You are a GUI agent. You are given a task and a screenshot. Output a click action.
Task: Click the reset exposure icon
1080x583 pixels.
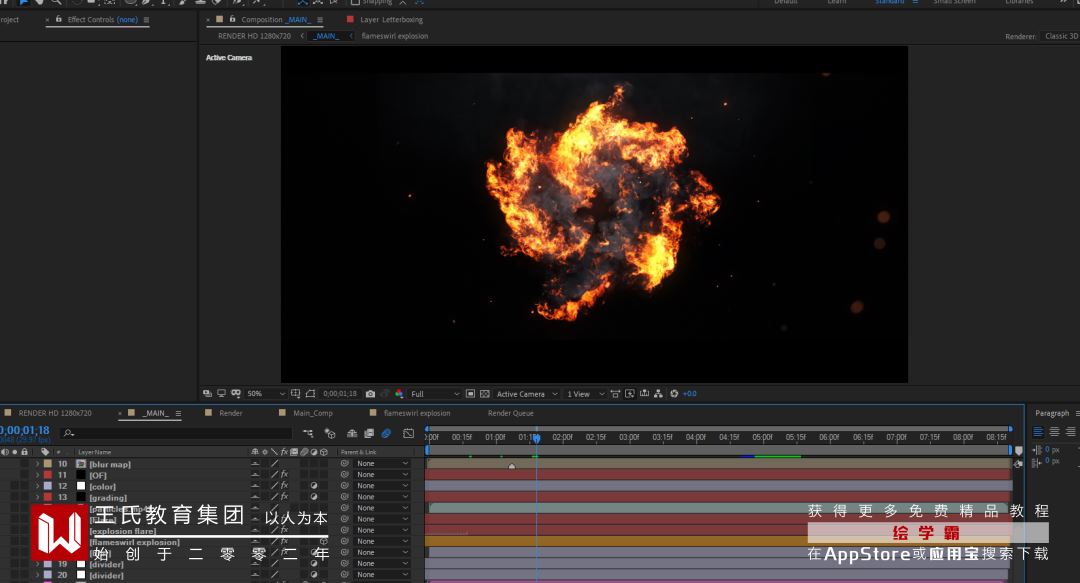[x=674, y=394]
